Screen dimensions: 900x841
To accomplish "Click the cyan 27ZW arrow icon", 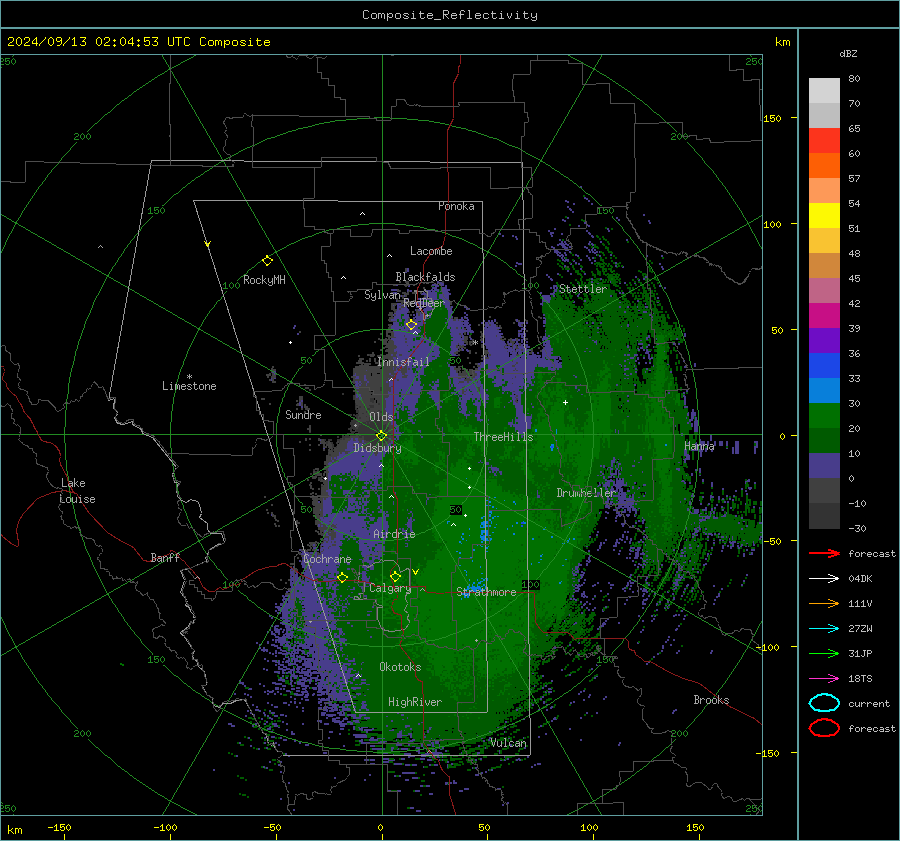I will click(824, 629).
